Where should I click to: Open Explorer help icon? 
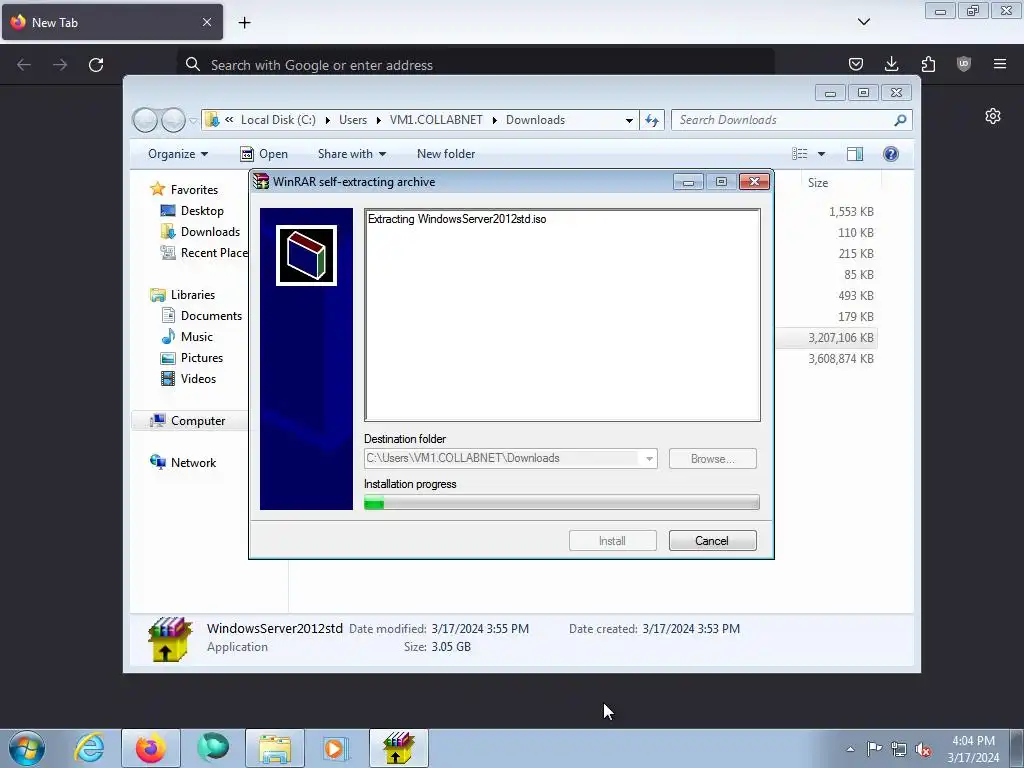coord(891,154)
